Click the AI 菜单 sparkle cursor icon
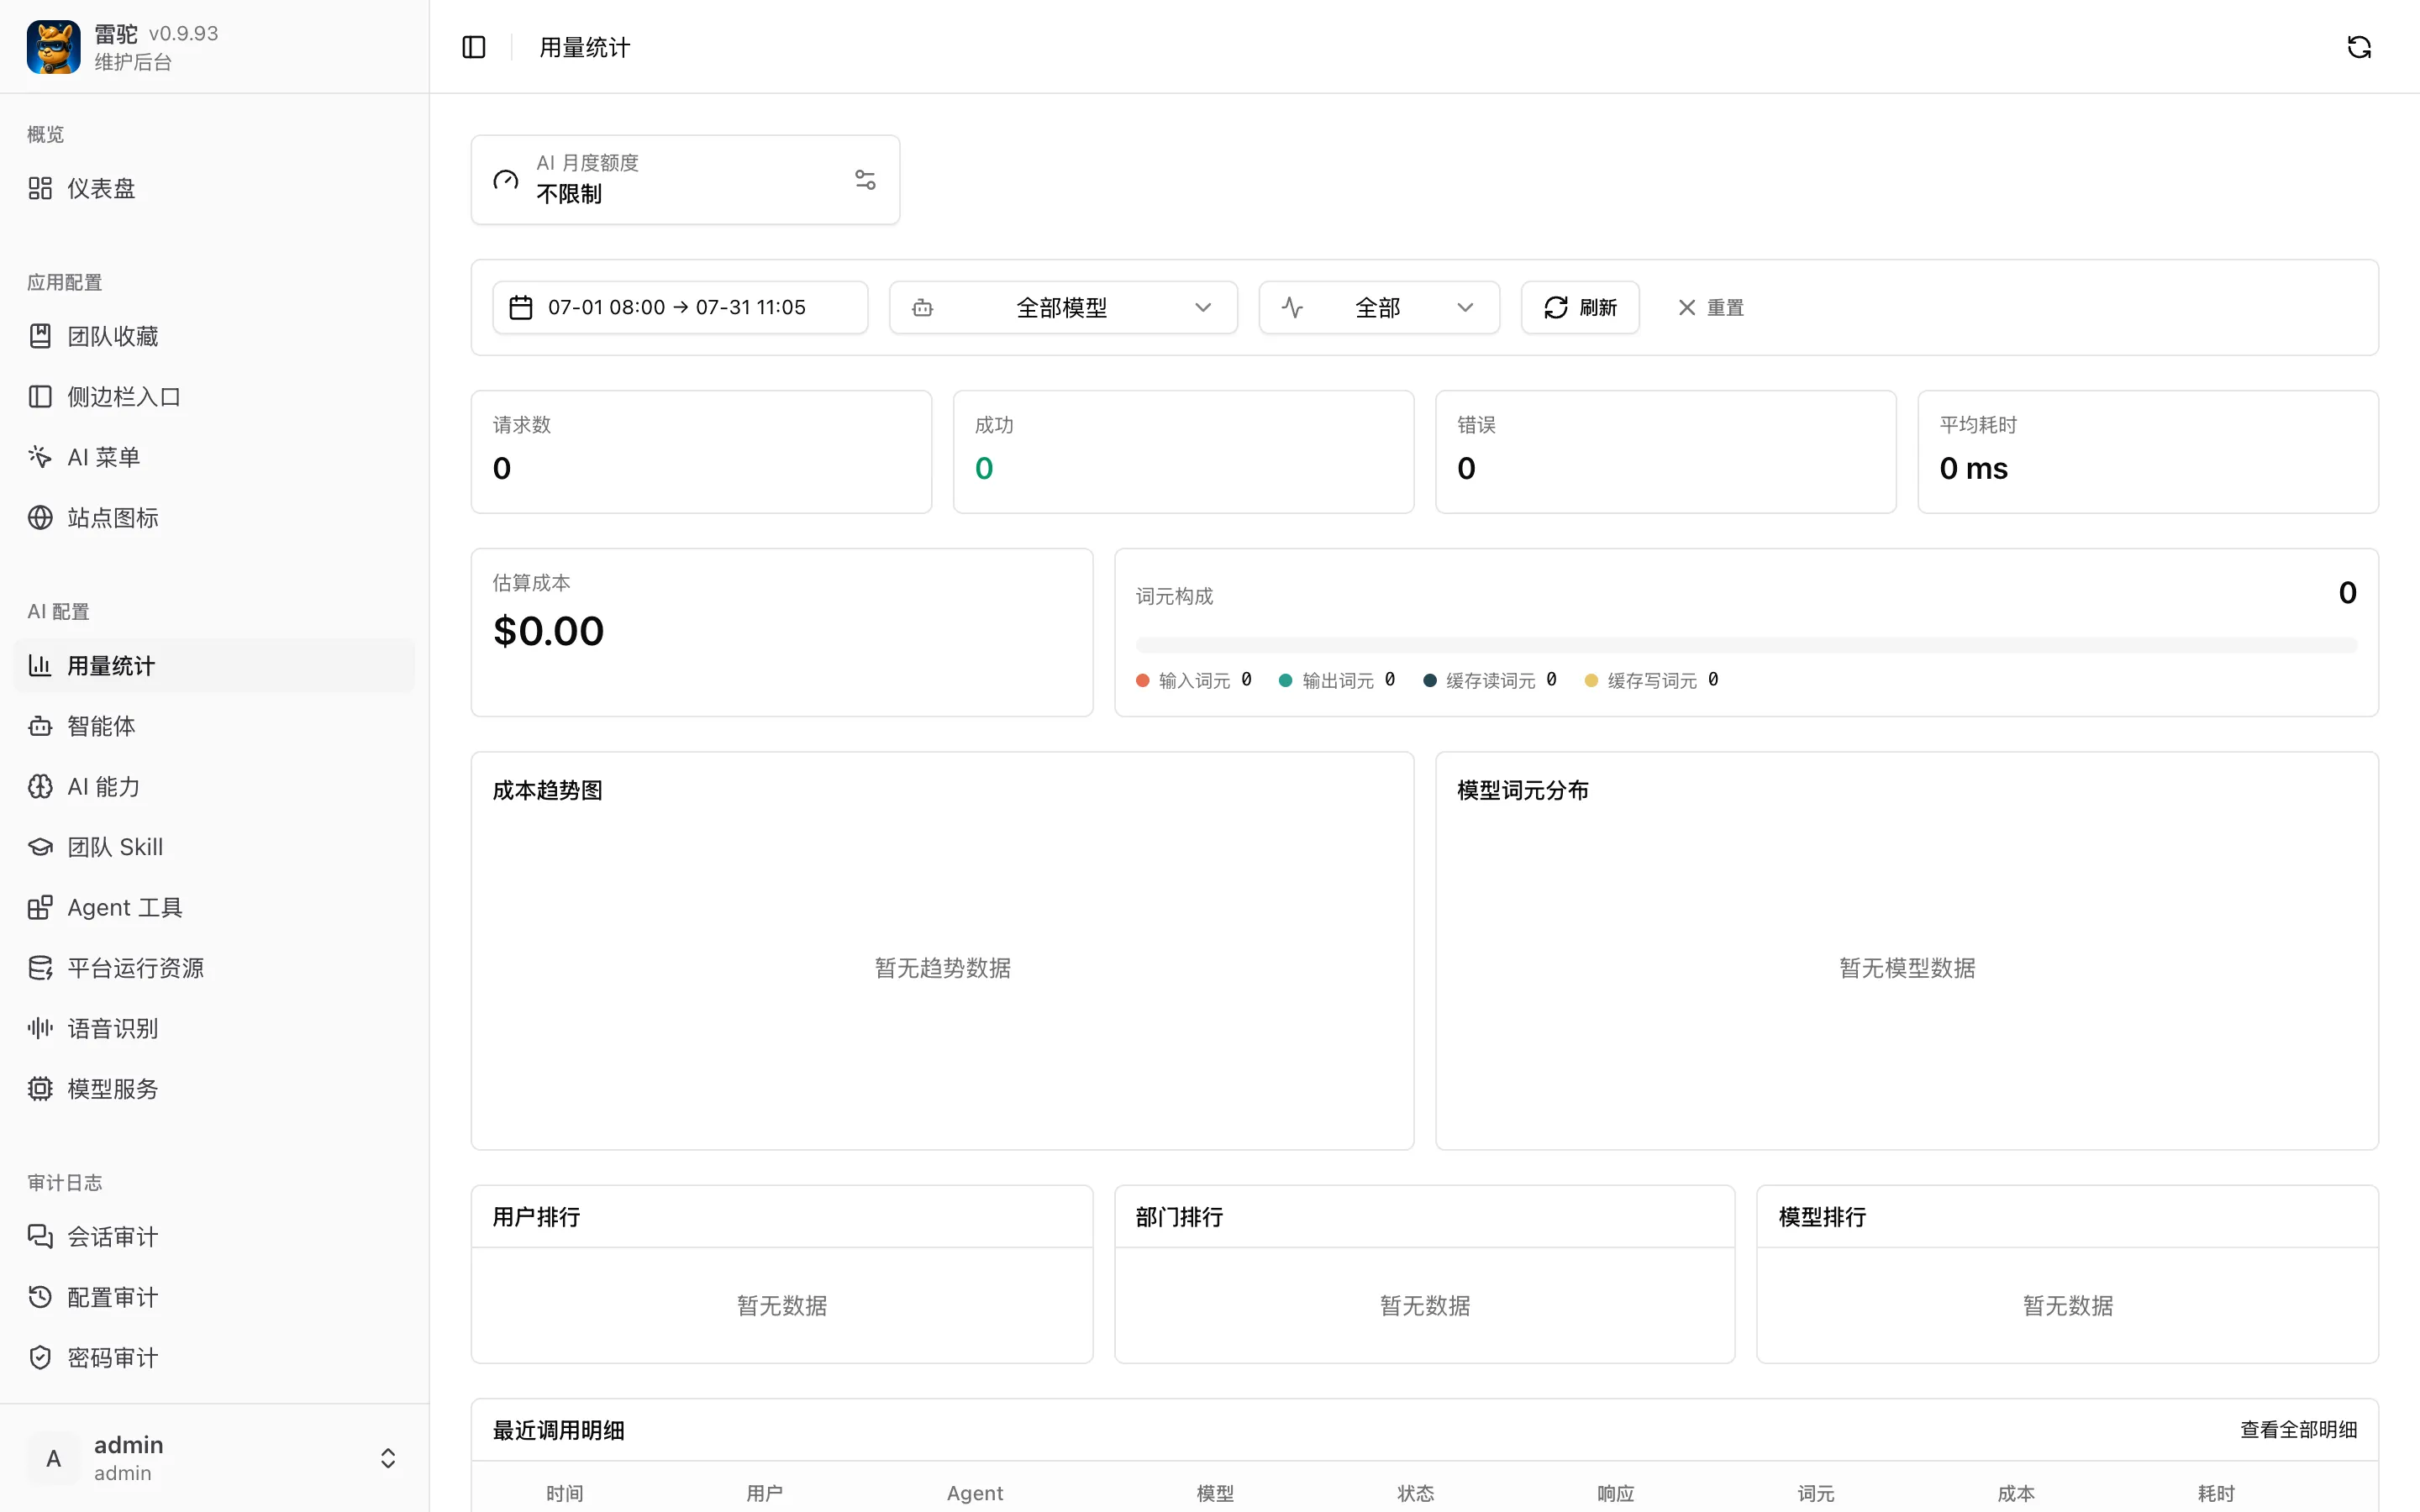2420x1512 pixels. point(40,457)
